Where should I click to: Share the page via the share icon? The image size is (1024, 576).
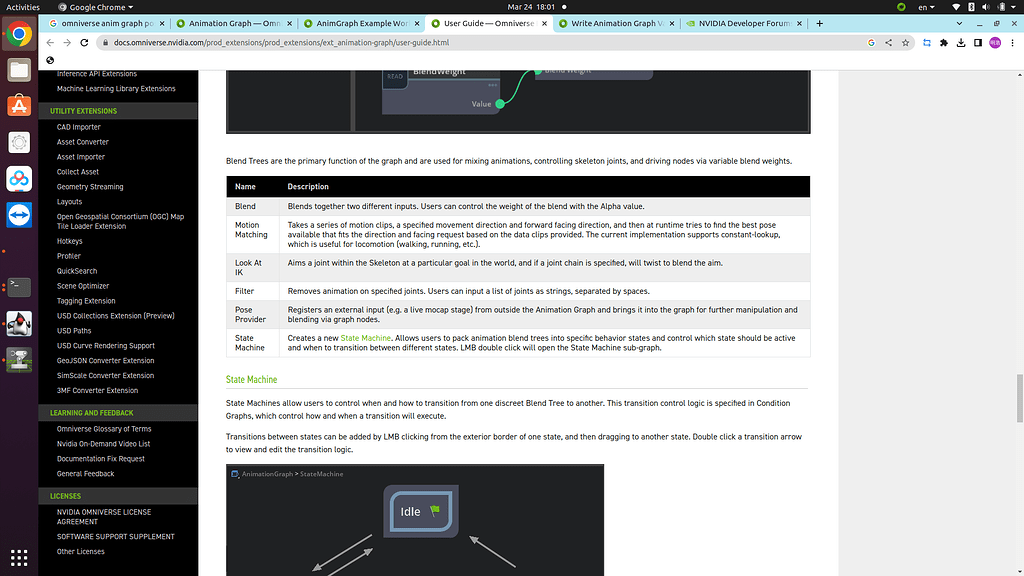(888, 43)
